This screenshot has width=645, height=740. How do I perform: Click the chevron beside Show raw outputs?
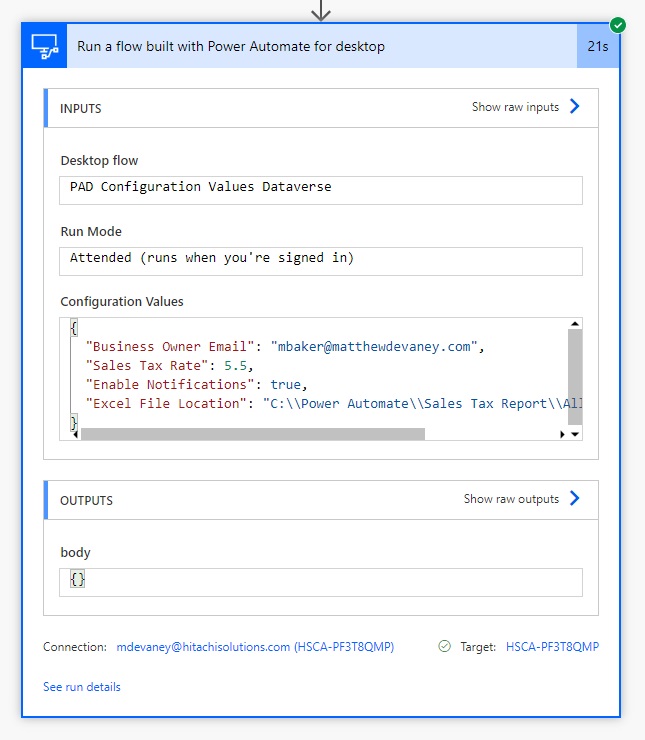pos(574,499)
